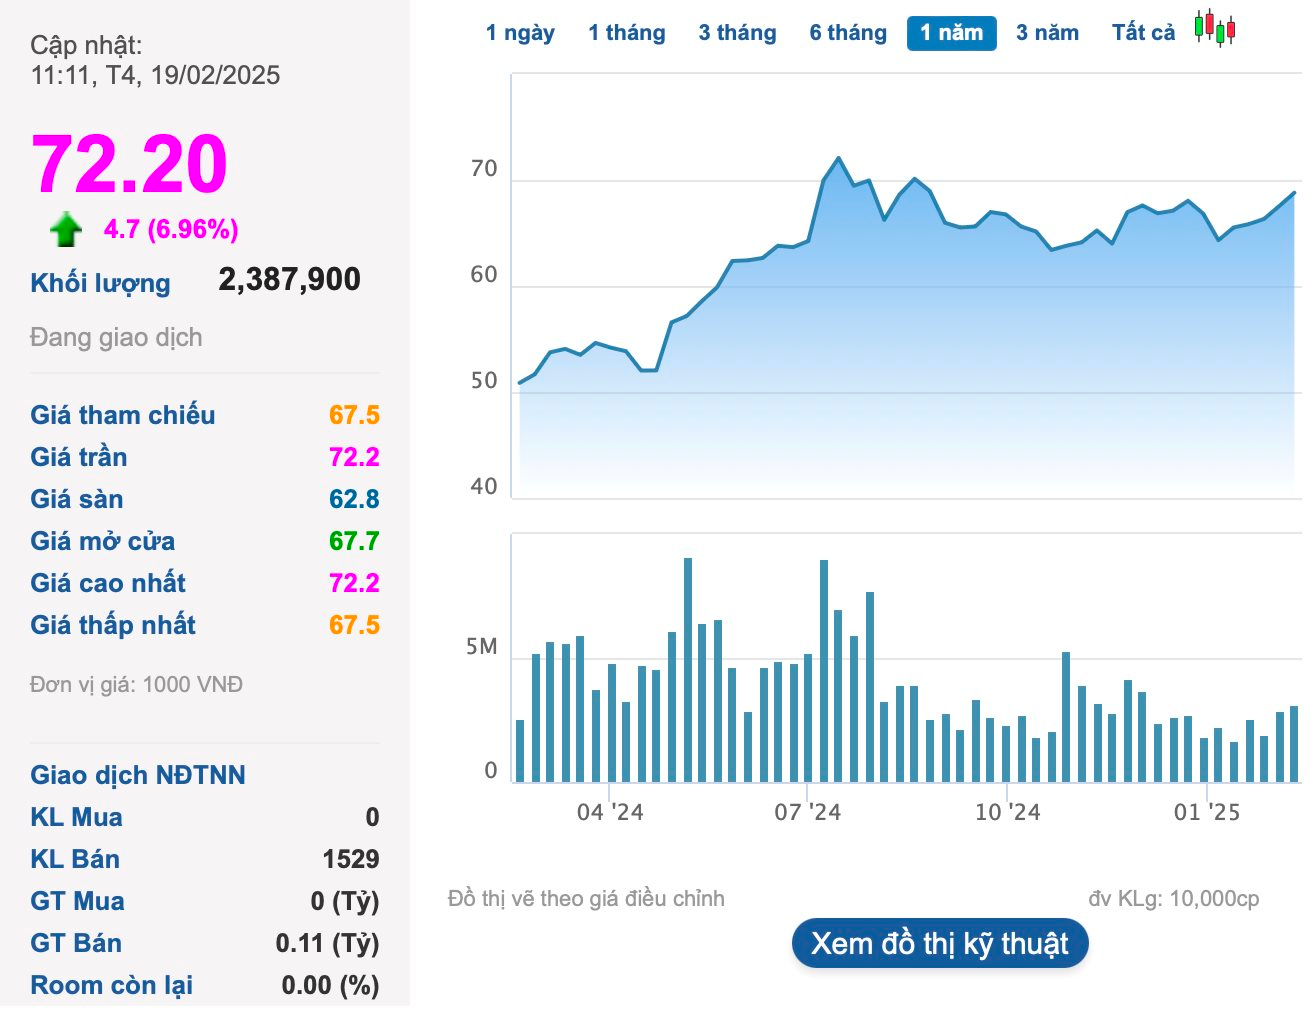Click the price chart peak near 07 '24
Viewport: 1312px width, 1018px height.
[x=838, y=159]
